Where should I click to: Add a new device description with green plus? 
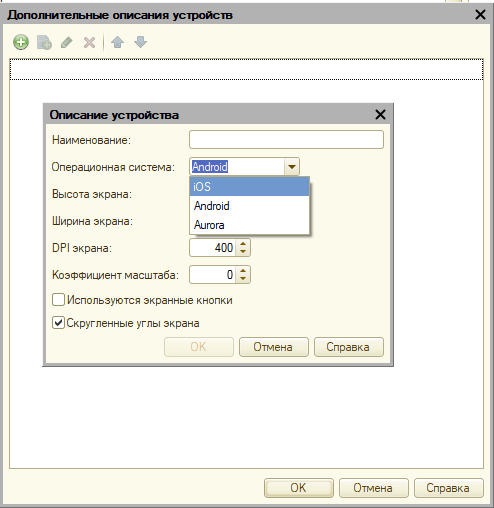[21, 42]
